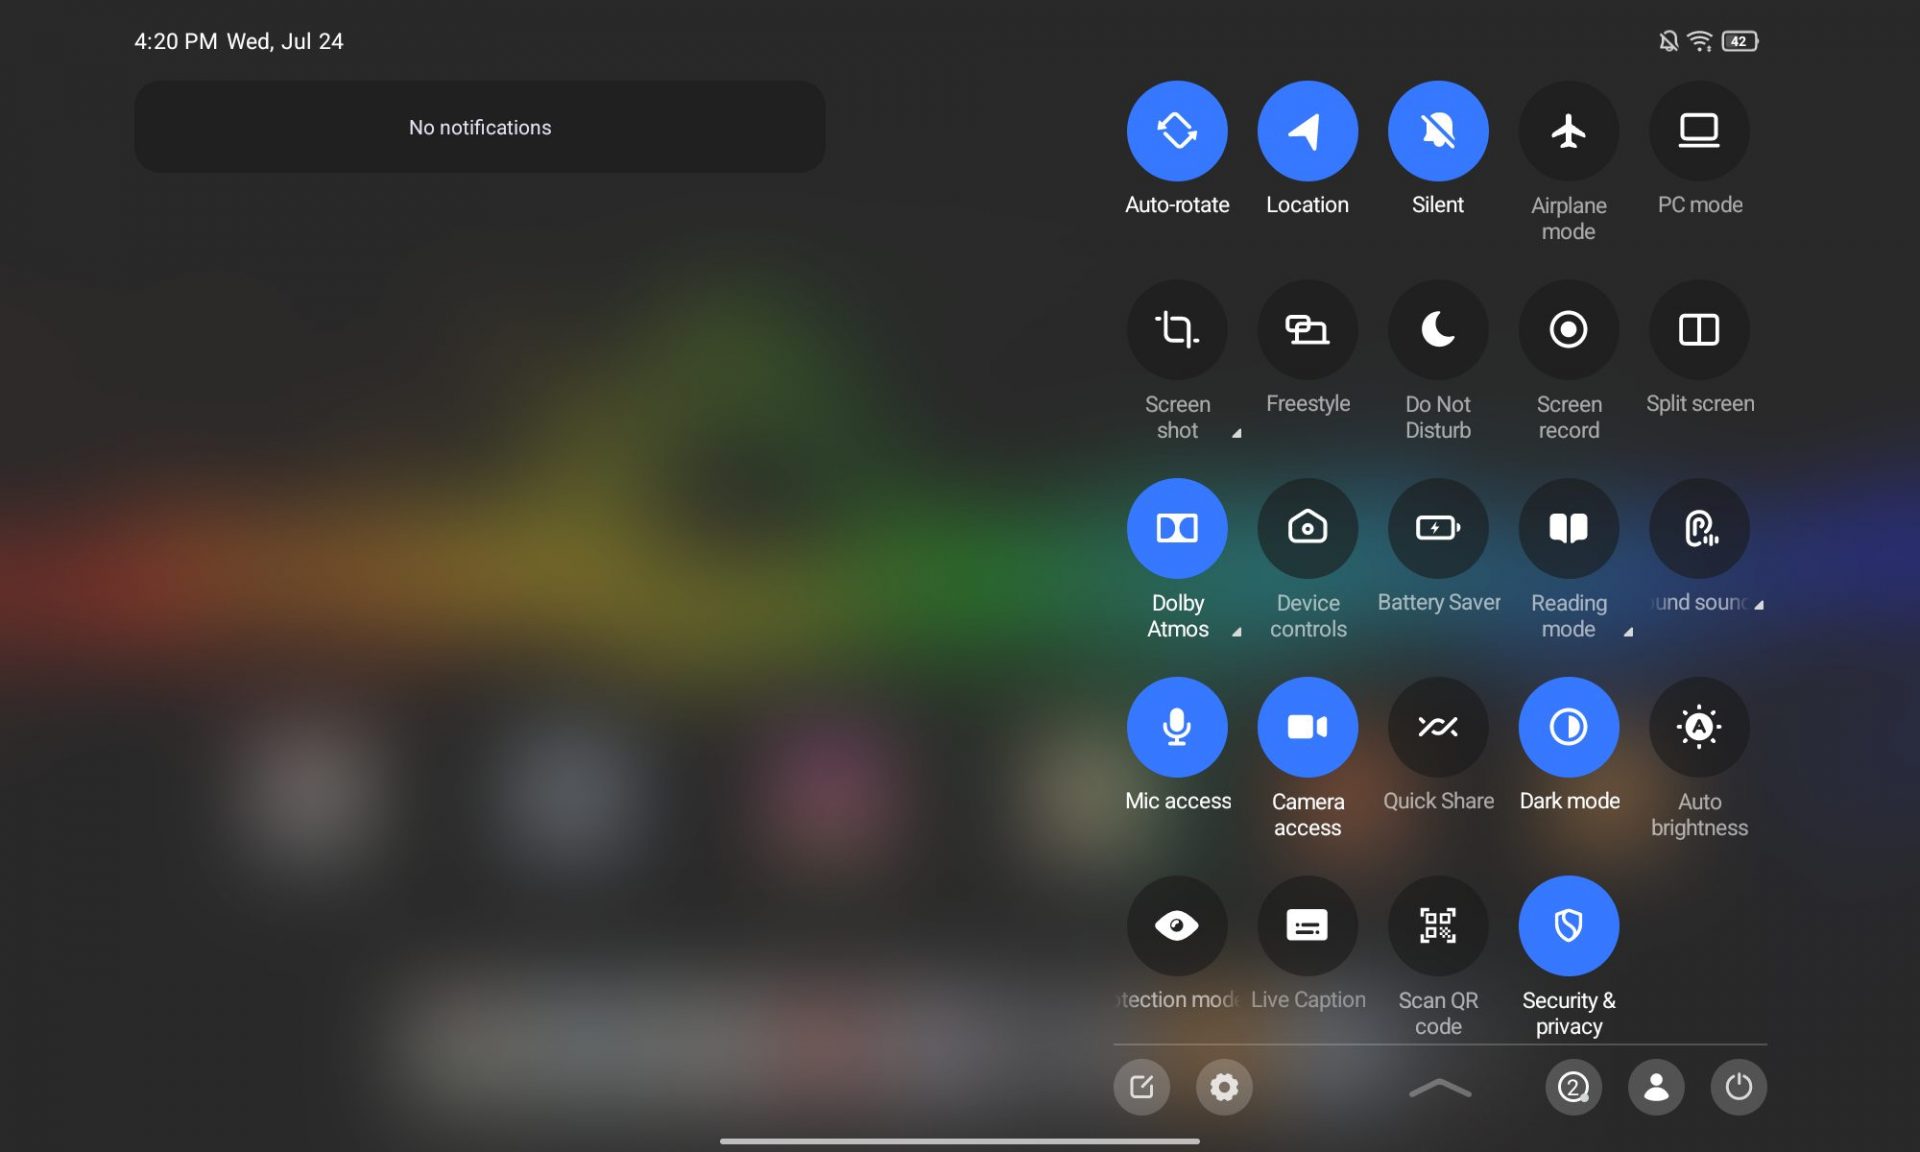
Task: Toggle Auto-rotate screen setting
Action: click(1177, 129)
